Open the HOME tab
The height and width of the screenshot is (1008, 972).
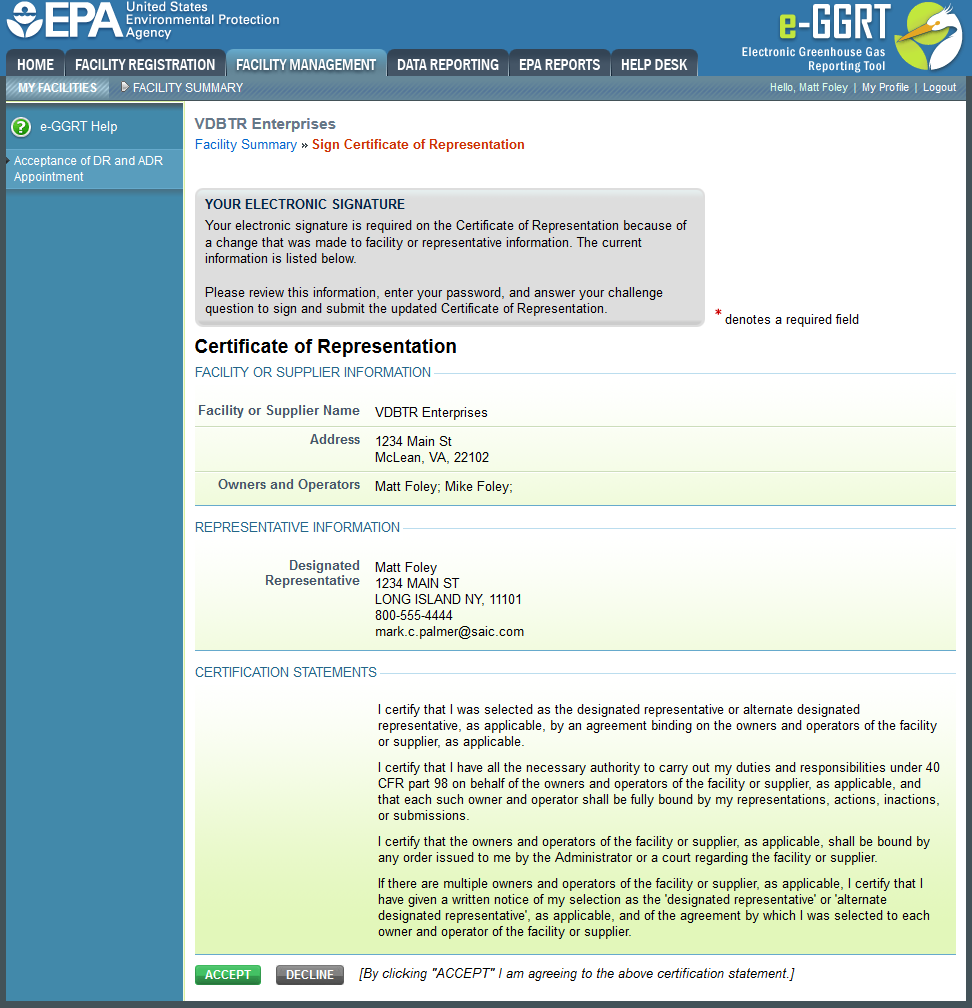(35, 64)
